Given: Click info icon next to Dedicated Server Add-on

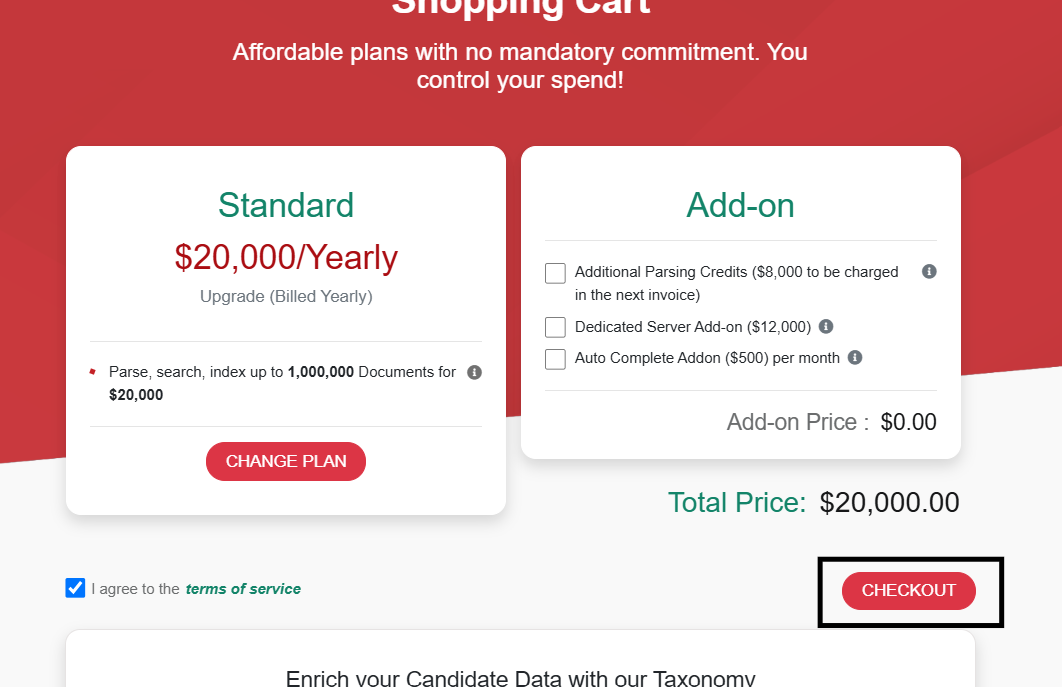Looking at the screenshot, I should pos(826,327).
